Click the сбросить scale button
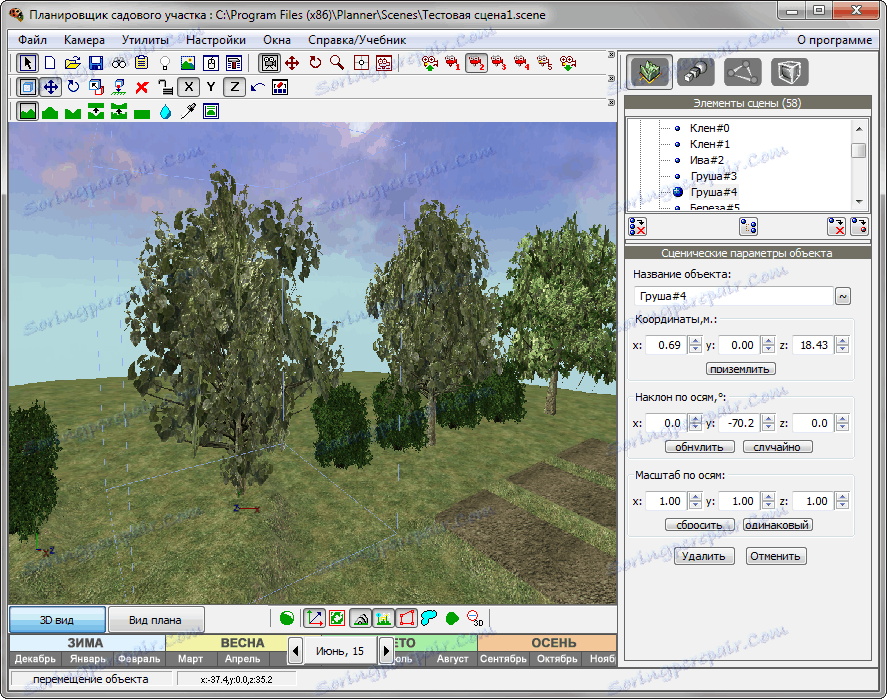Screen dimensions: 887x699 pyautogui.click(x=699, y=525)
